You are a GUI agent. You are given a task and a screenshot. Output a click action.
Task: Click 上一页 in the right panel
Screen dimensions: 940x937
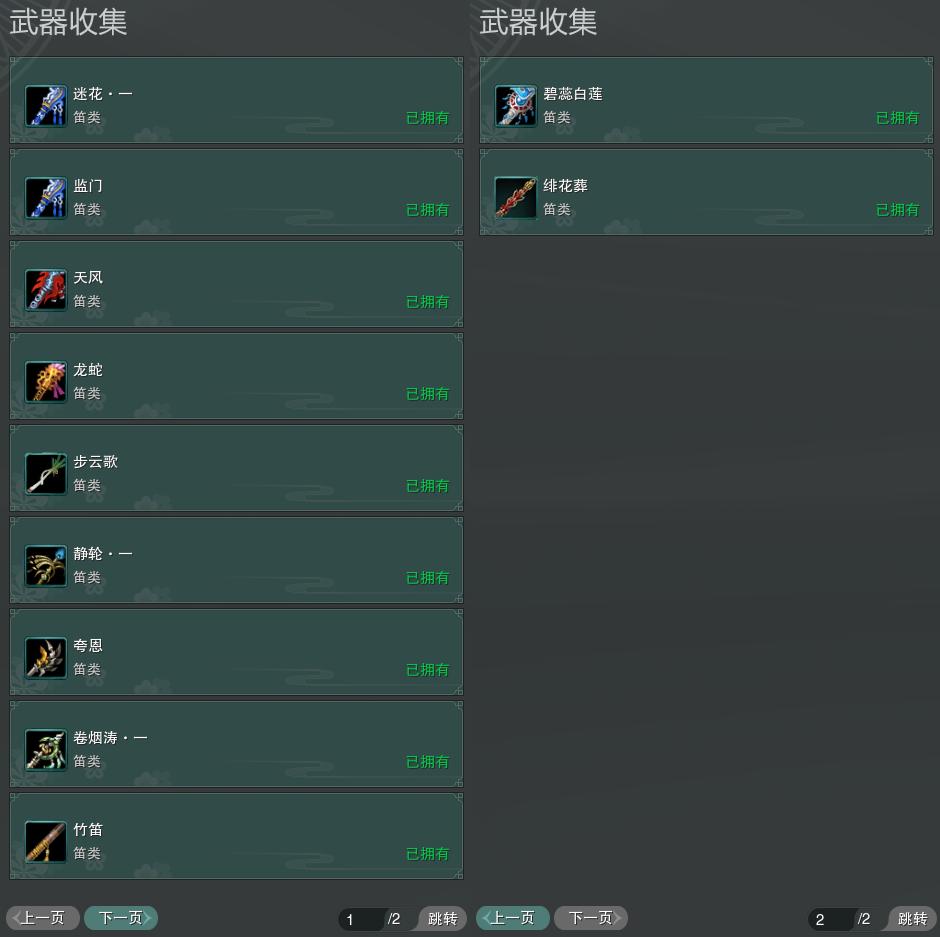click(513, 918)
